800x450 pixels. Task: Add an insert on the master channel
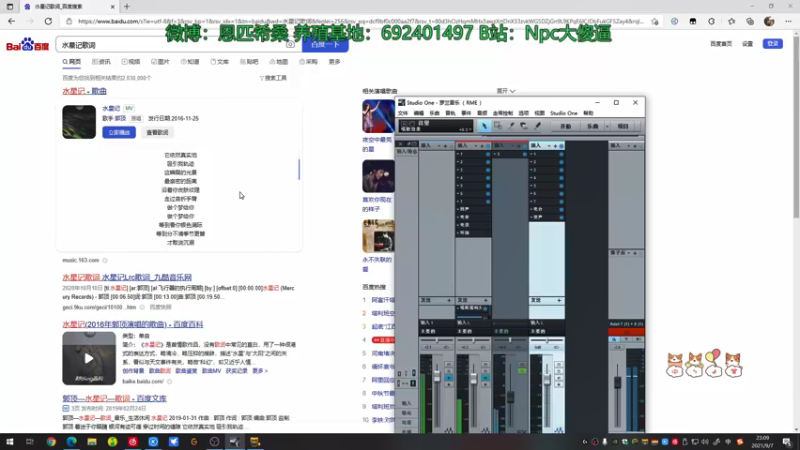tap(635, 146)
